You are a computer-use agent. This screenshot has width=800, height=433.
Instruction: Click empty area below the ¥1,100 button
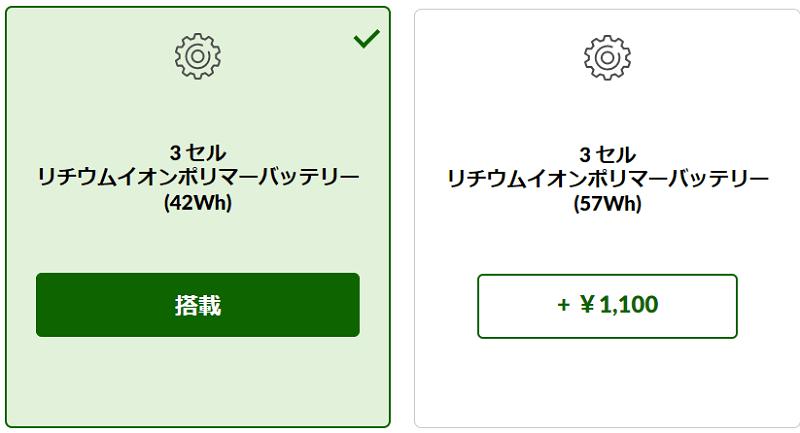point(607,381)
